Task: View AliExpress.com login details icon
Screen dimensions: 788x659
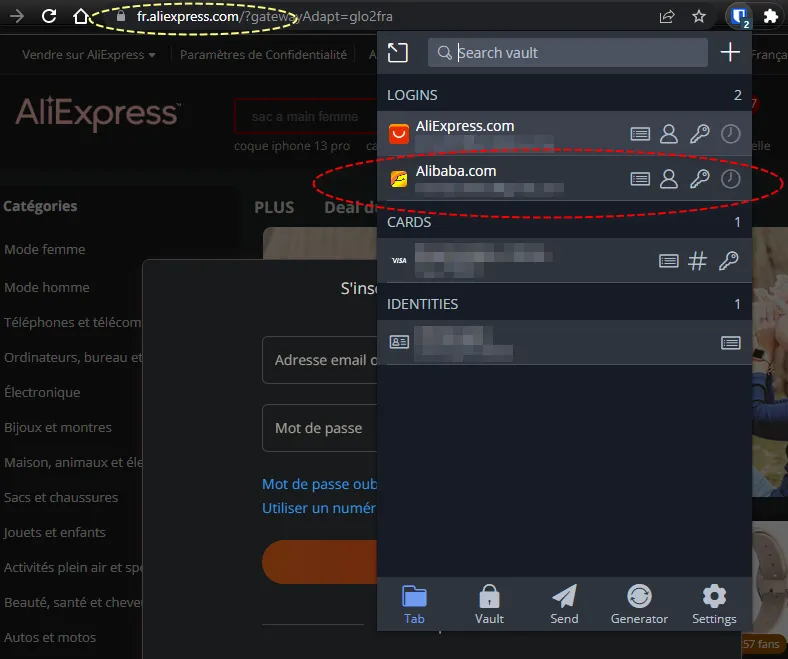Action: click(x=640, y=134)
